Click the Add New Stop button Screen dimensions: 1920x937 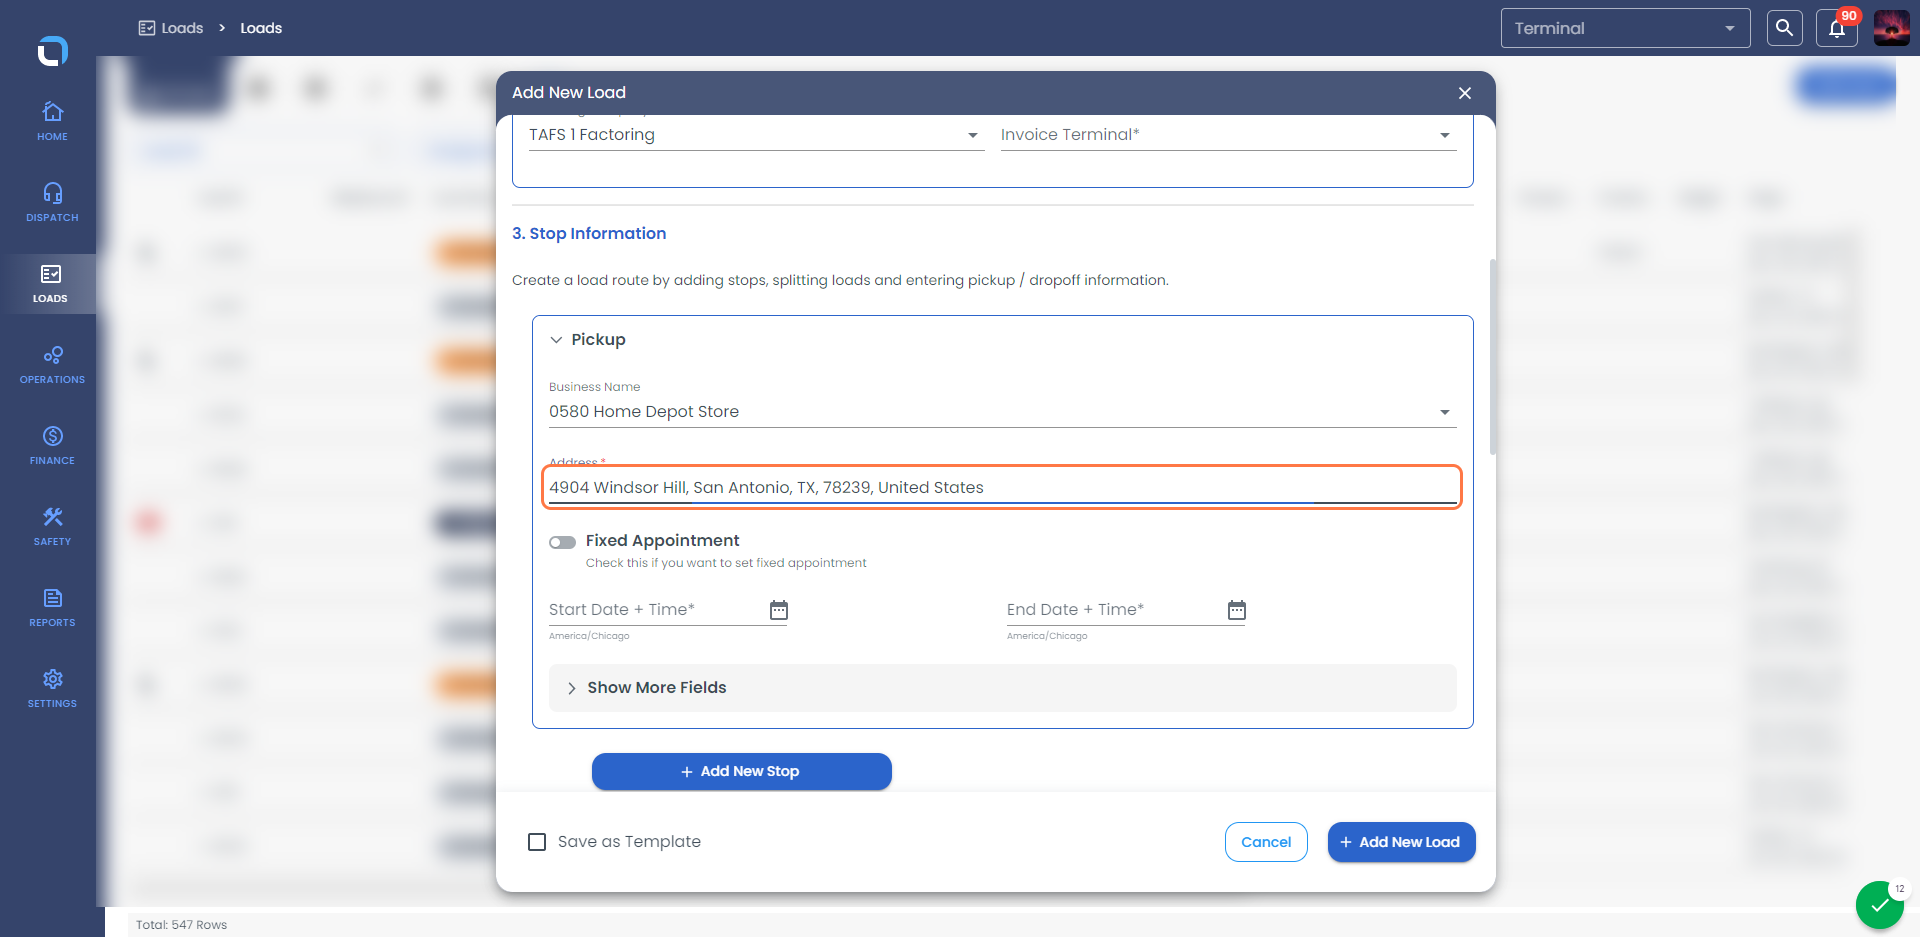741,771
